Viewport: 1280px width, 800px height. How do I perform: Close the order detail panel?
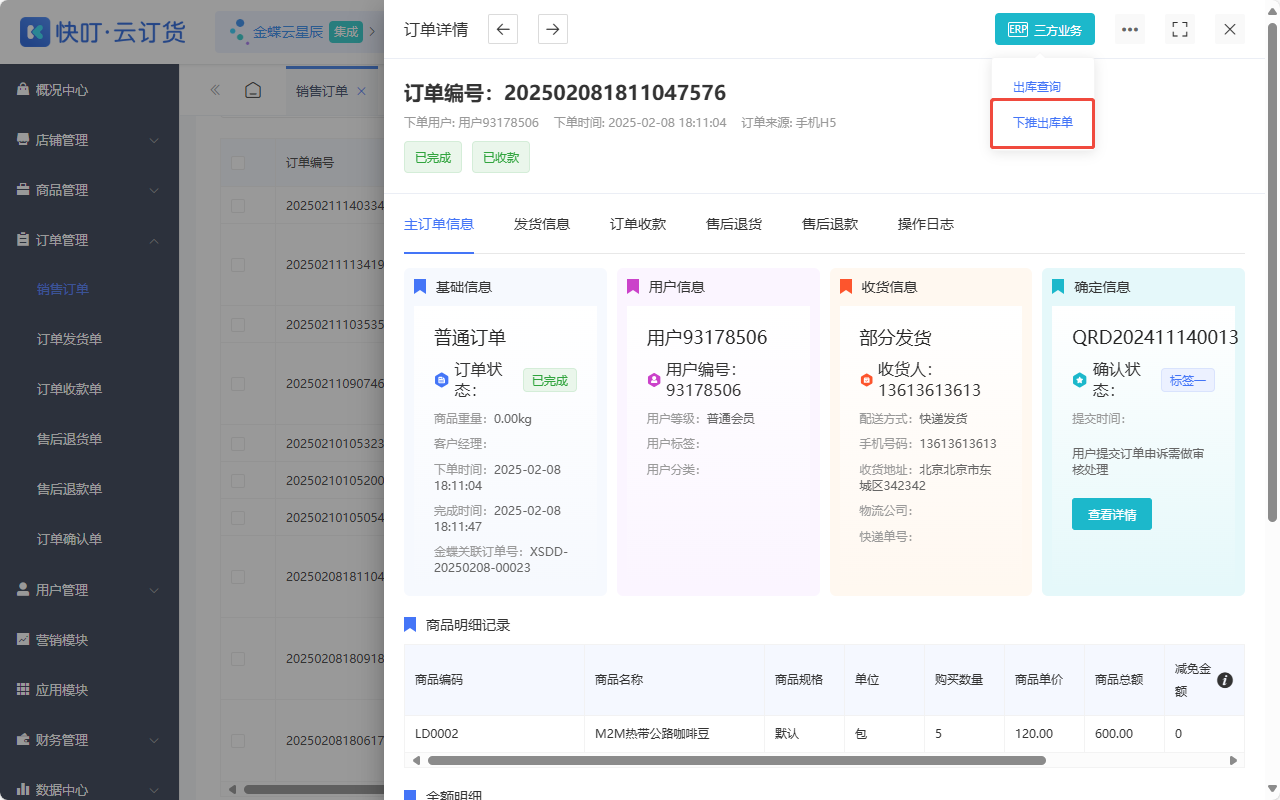[x=1230, y=29]
